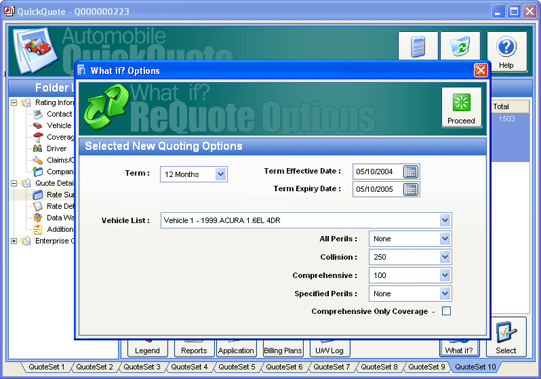
Task: Select Claims item in the folder tree
Action: 60,160
